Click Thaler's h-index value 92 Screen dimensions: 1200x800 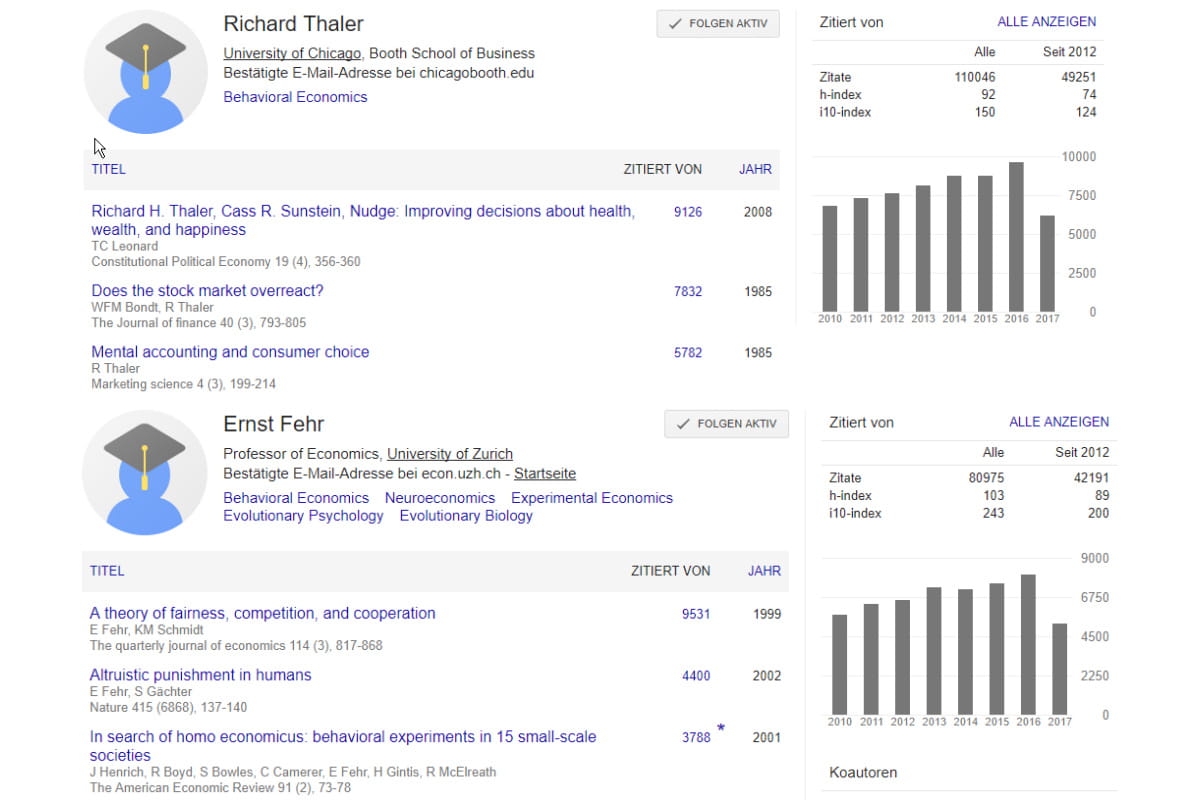pyautogui.click(x=988, y=95)
